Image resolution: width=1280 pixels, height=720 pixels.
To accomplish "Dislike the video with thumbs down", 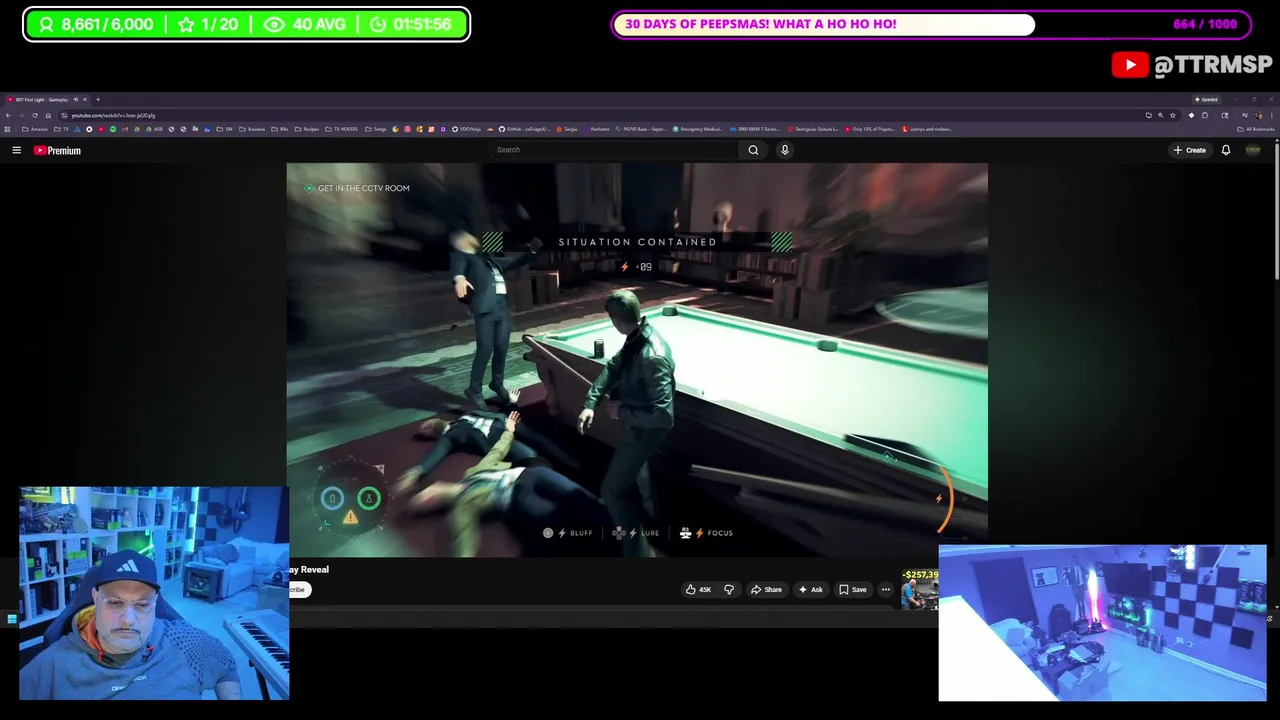I will click(x=729, y=590).
